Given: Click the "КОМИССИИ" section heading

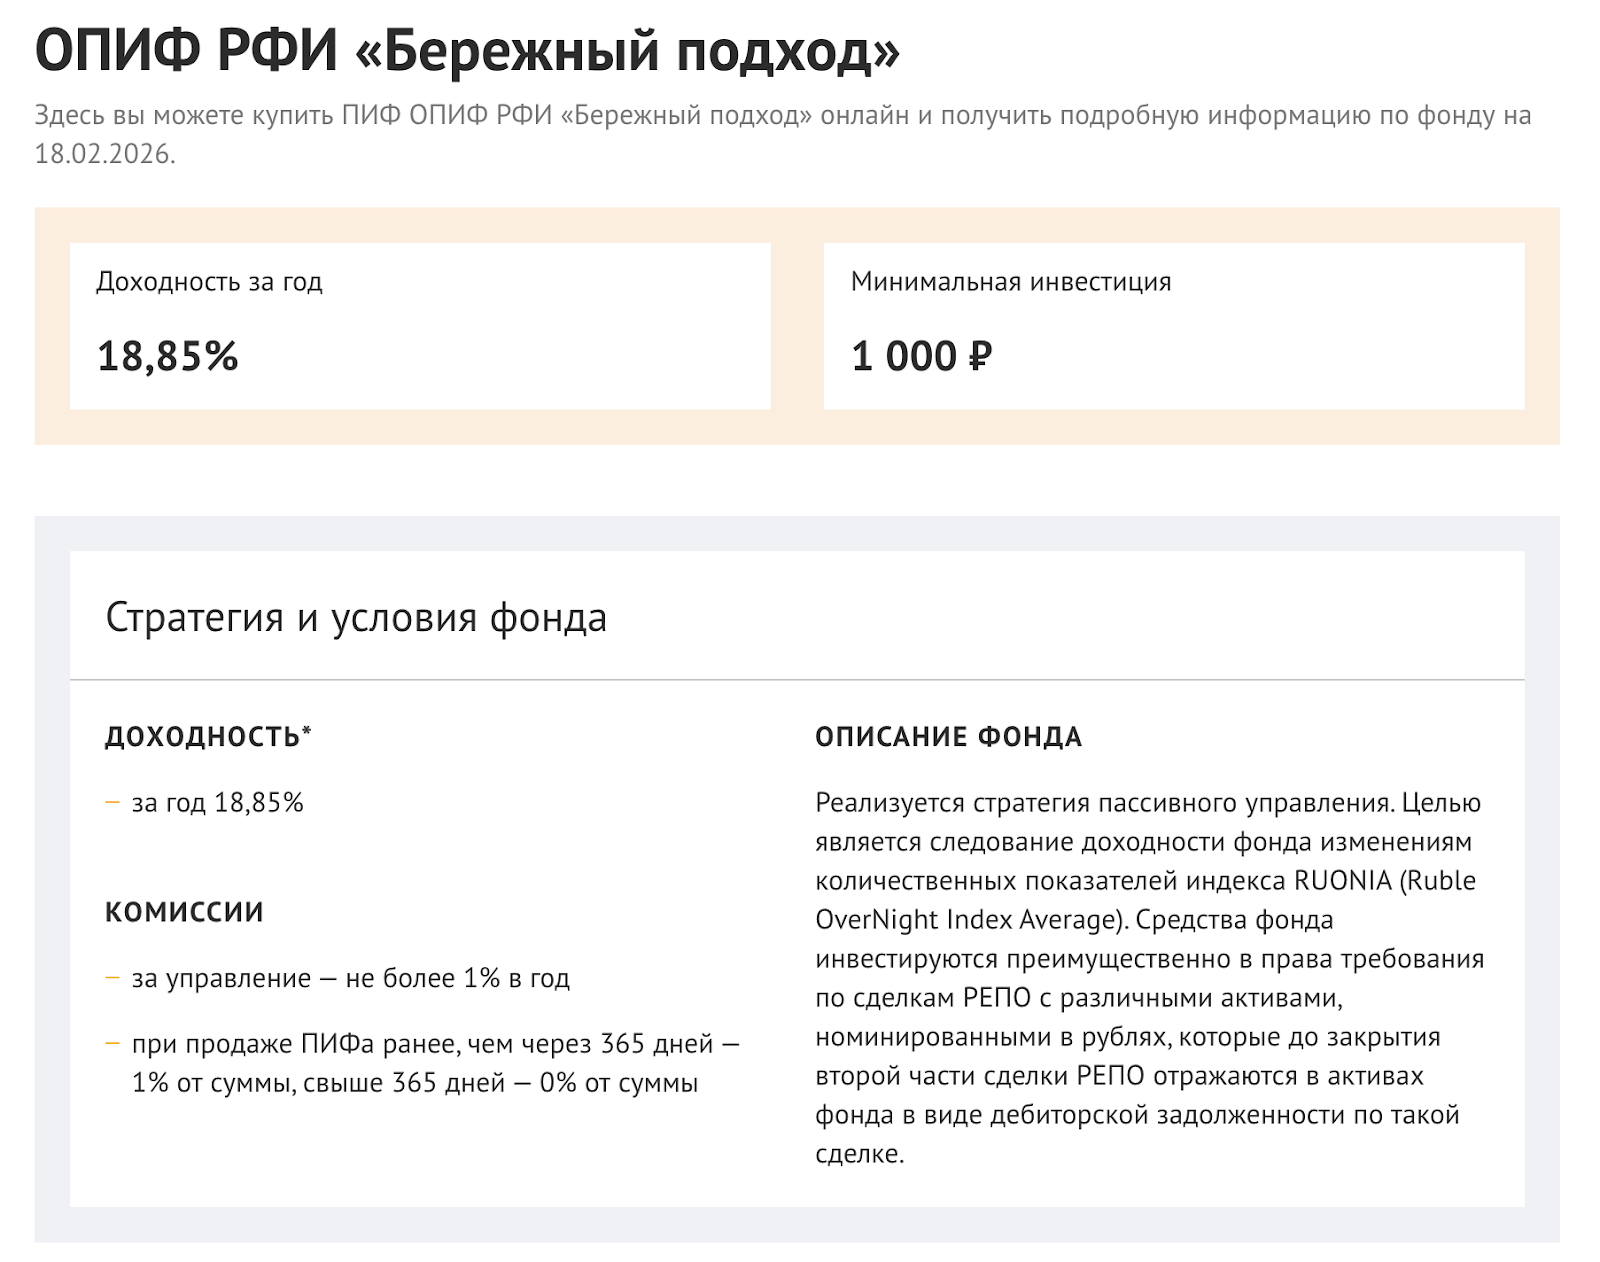Looking at the screenshot, I should [x=184, y=912].
